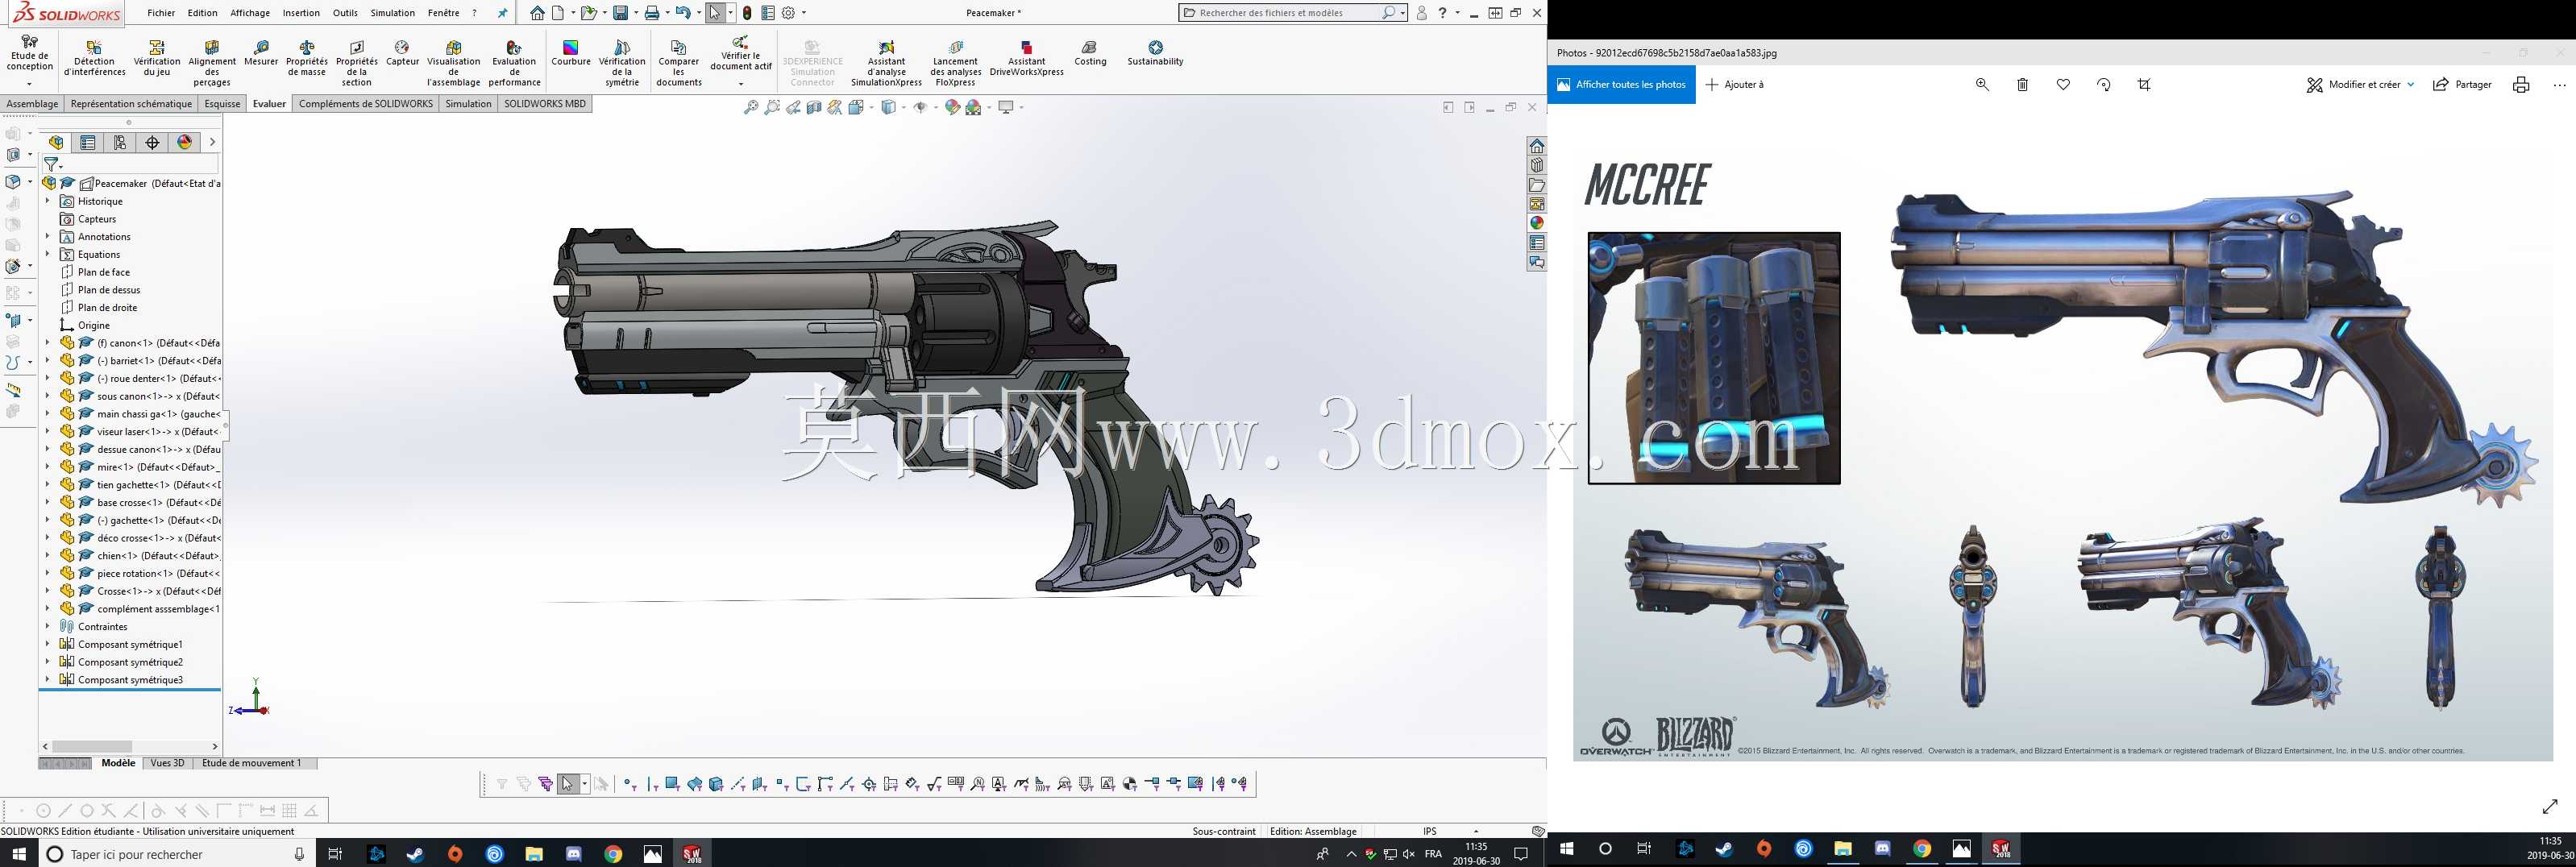Zoom in on the photo in Photos
The image size is (2576, 867).
pos(1982,85)
